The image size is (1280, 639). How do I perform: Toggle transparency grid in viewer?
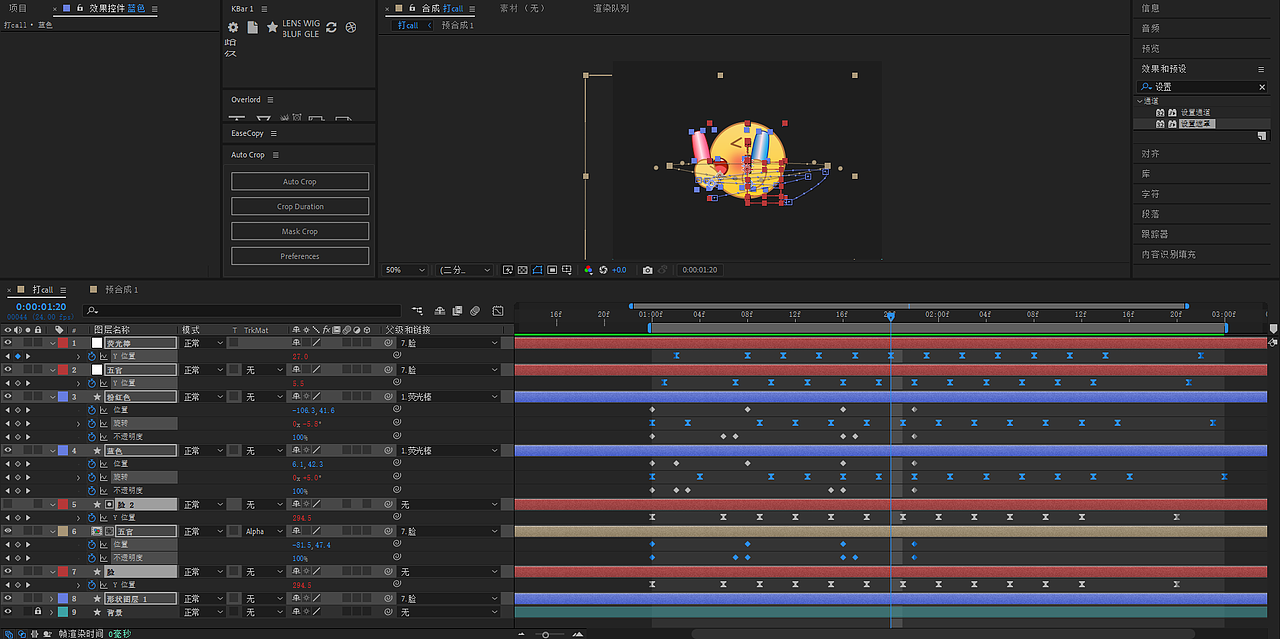pyautogui.click(x=523, y=270)
